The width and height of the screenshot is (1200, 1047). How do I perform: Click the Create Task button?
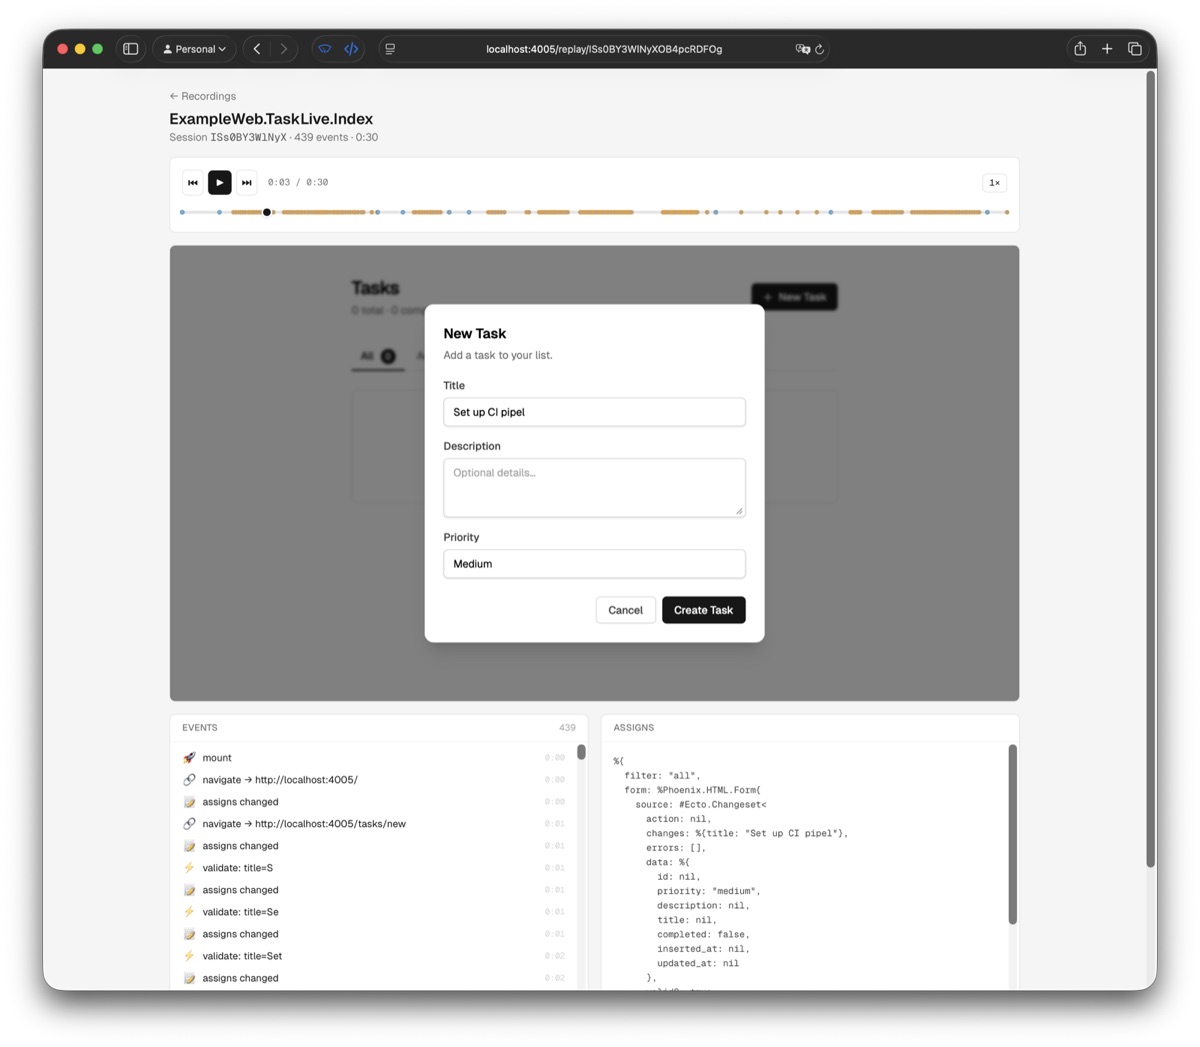click(703, 610)
